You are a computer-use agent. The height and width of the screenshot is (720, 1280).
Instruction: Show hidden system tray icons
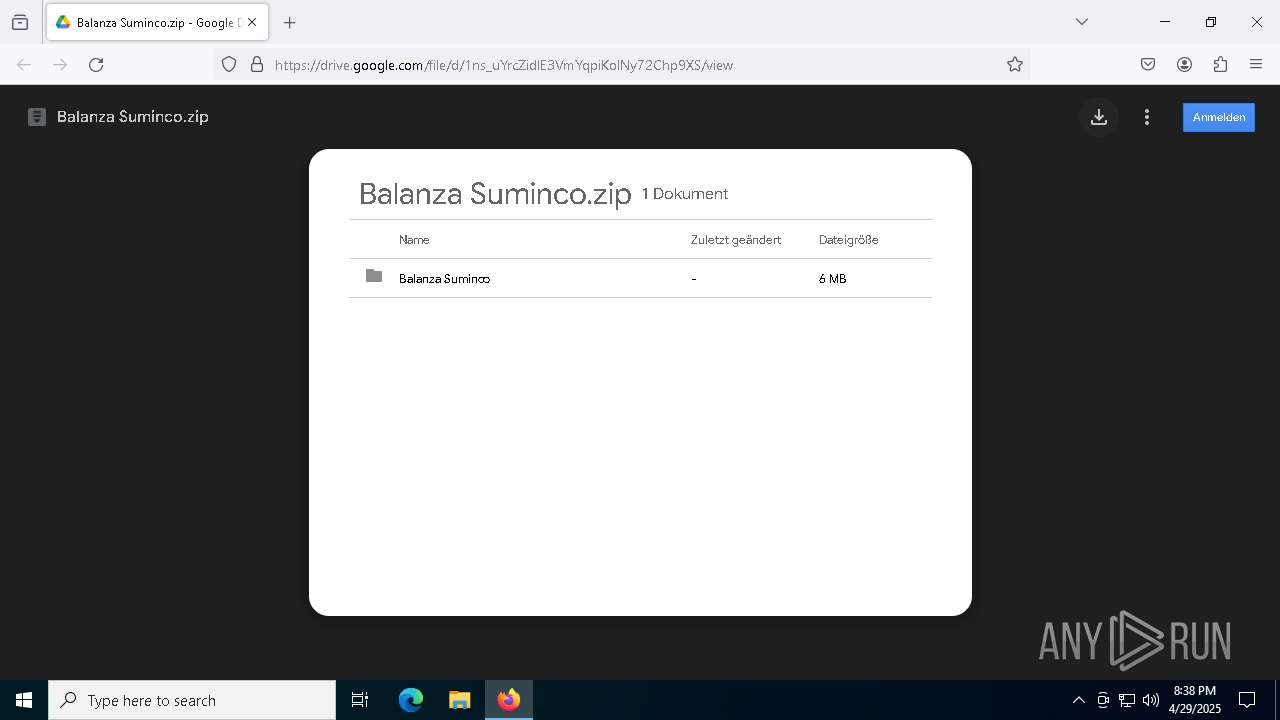[x=1078, y=700]
